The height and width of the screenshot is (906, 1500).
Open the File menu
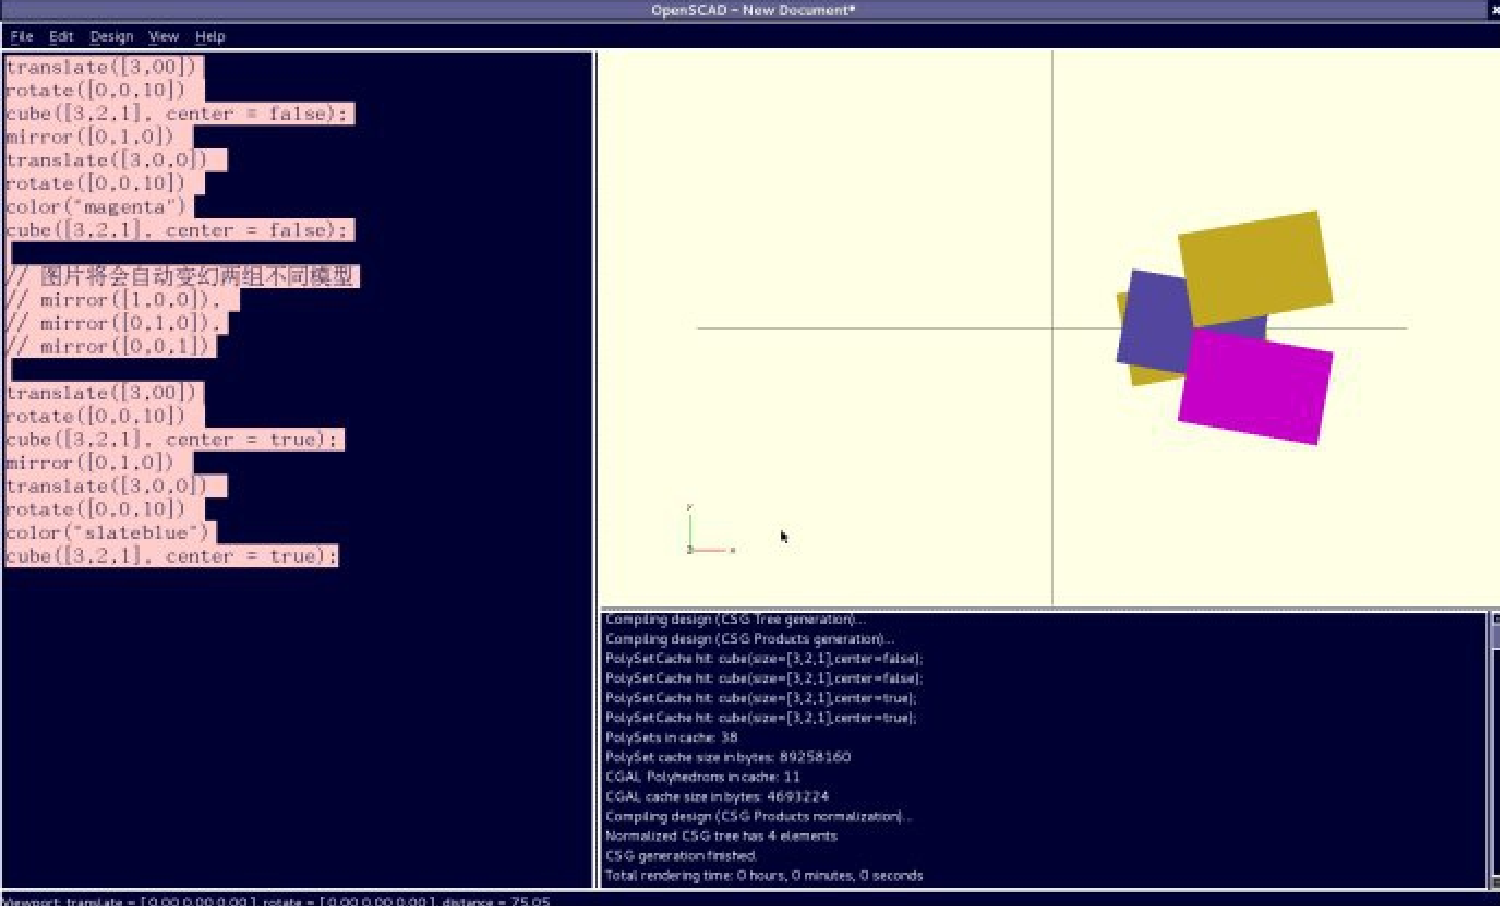pos(21,37)
